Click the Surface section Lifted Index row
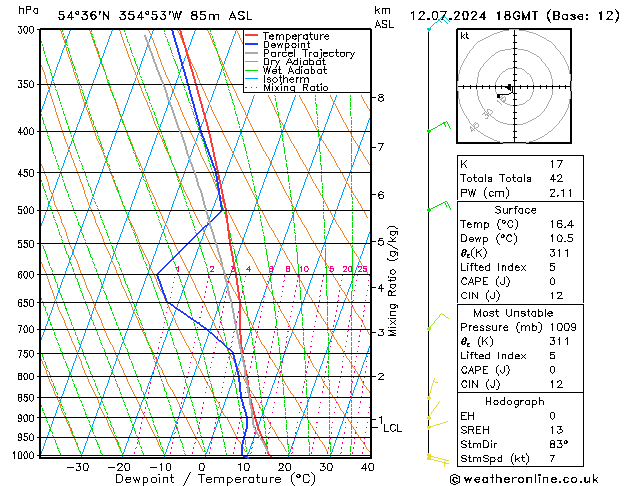This screenshot has height=486, width=629. (520, 267)
